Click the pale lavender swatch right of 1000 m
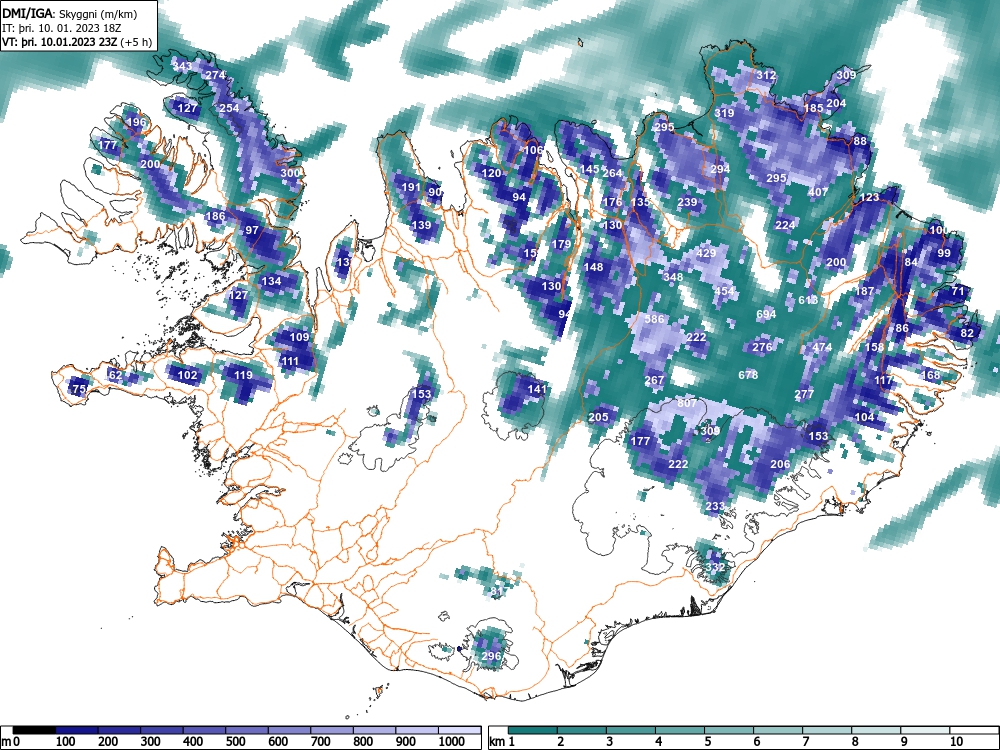The height and width of the screenshot is (750, 1000). 460,730
